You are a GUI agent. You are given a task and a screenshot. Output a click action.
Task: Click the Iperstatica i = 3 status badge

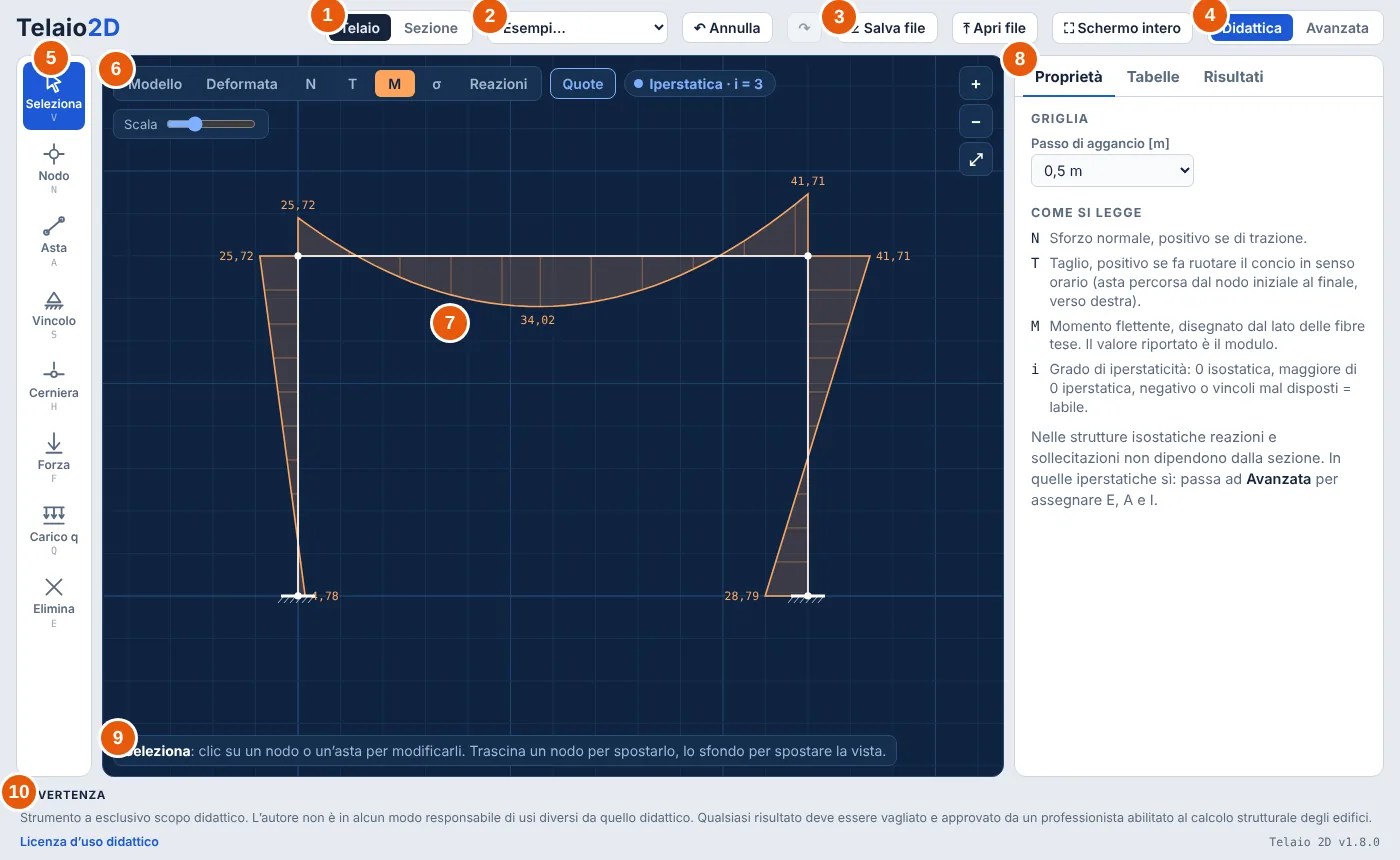(x=699, y=84)
